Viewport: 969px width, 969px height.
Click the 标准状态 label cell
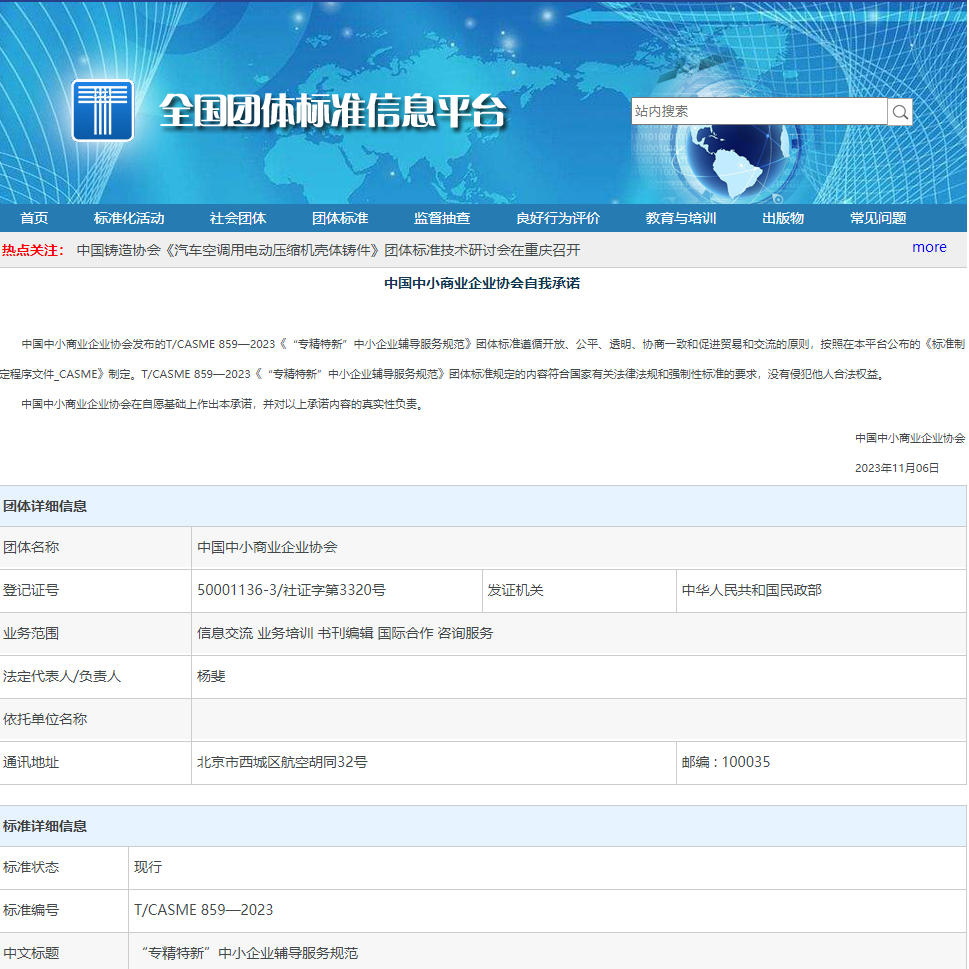pyautogui.click(x=64, y=868)
